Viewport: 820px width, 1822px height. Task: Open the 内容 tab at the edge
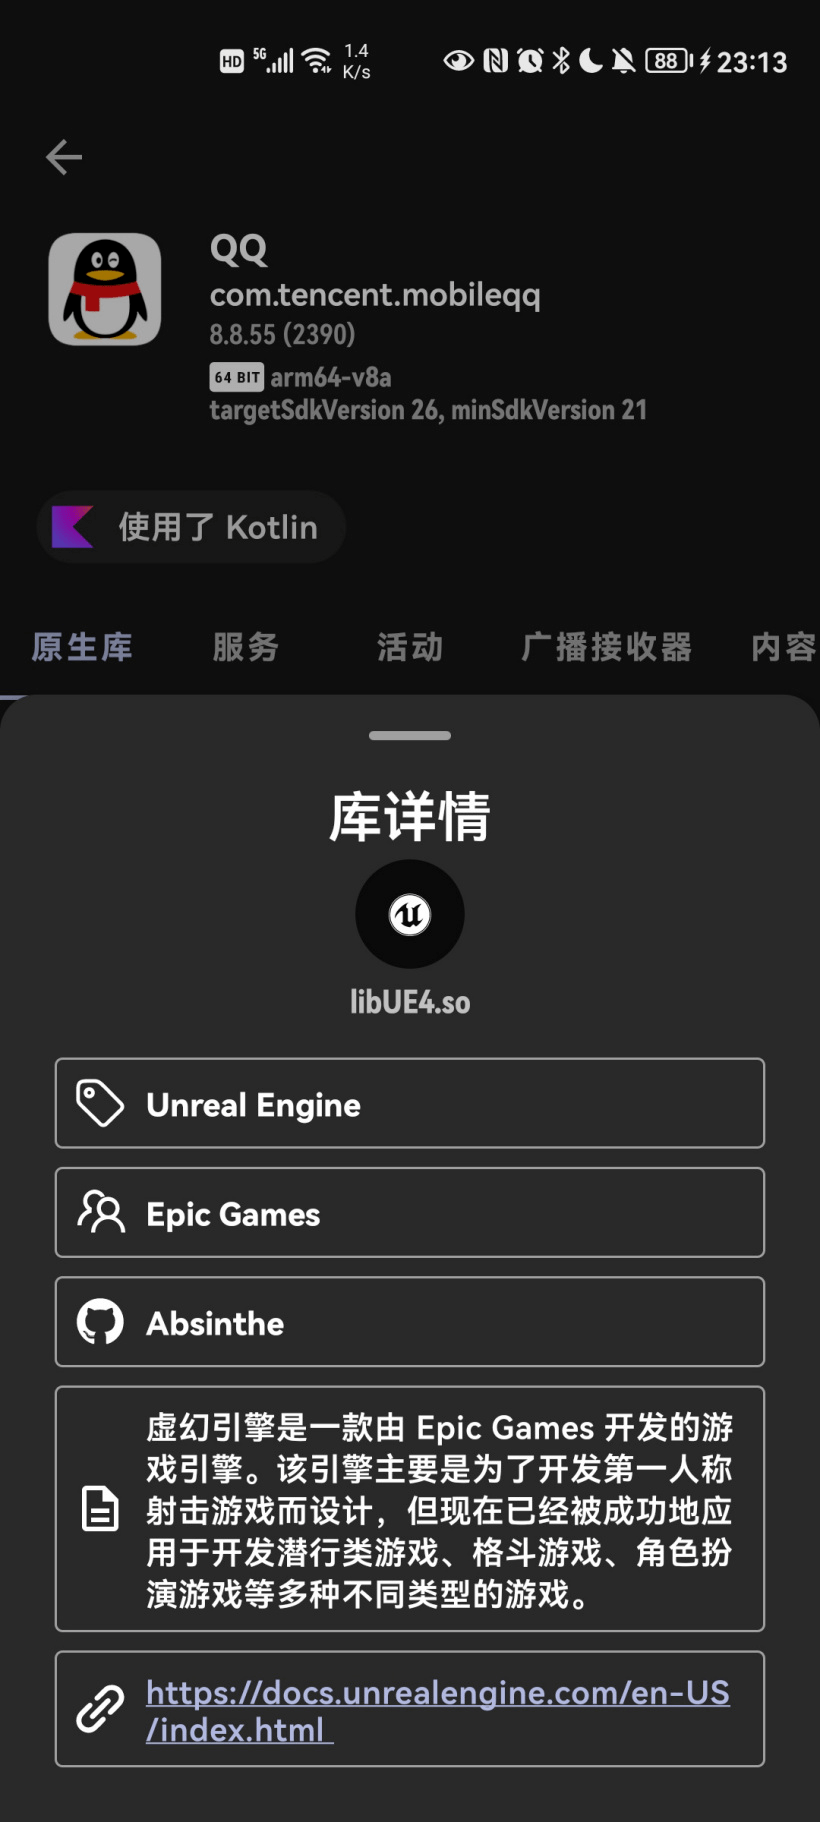785,647
